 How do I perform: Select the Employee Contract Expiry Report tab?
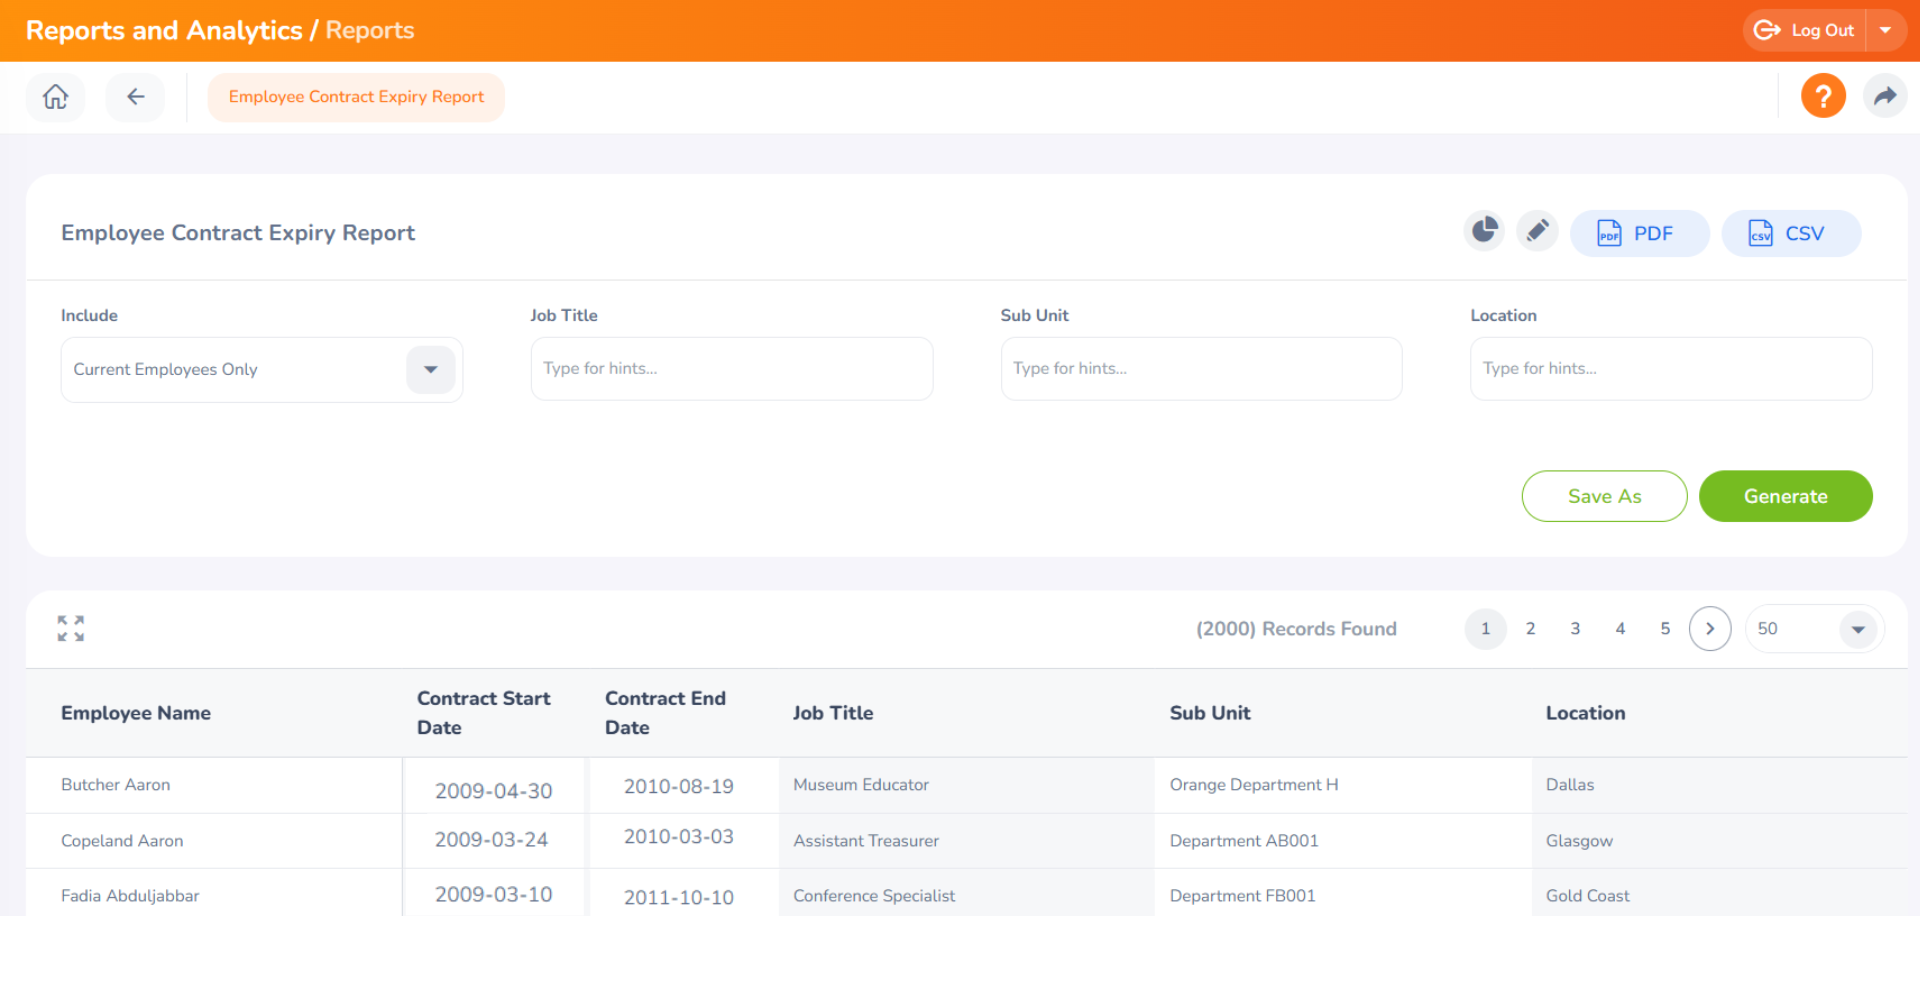[356, 97]
